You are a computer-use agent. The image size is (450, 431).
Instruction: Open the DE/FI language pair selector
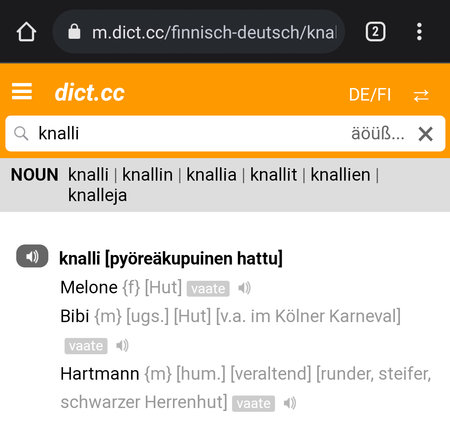pos(370,95)
